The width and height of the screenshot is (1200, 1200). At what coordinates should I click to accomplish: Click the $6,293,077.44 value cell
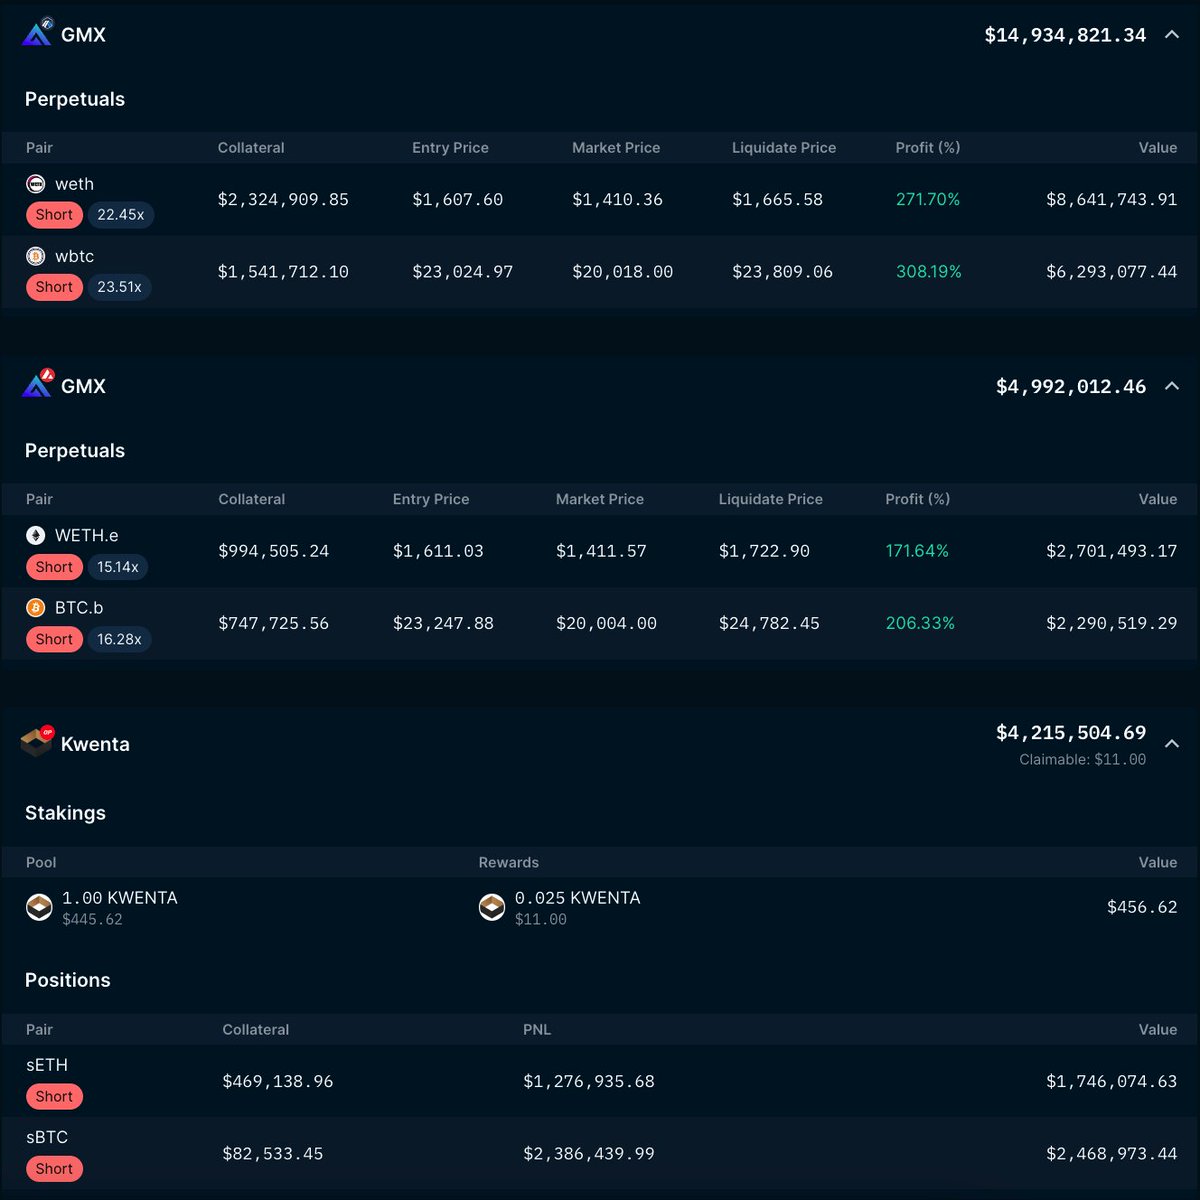[x=1112, y=271]
